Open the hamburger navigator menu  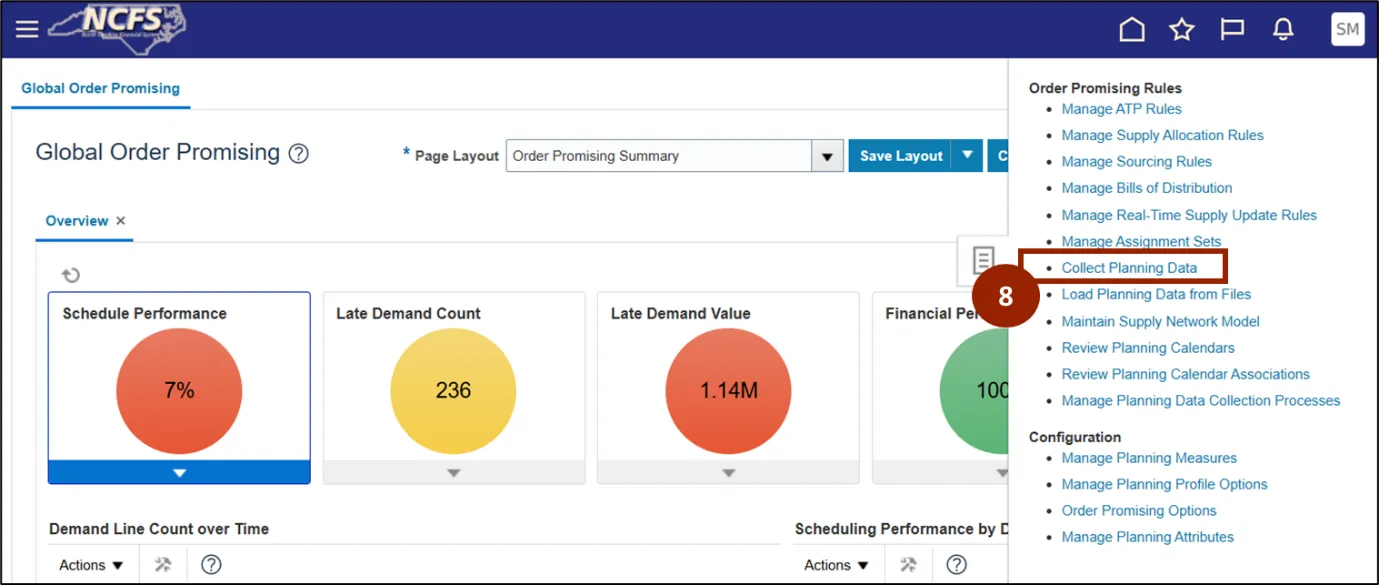[x=27, y=29]
